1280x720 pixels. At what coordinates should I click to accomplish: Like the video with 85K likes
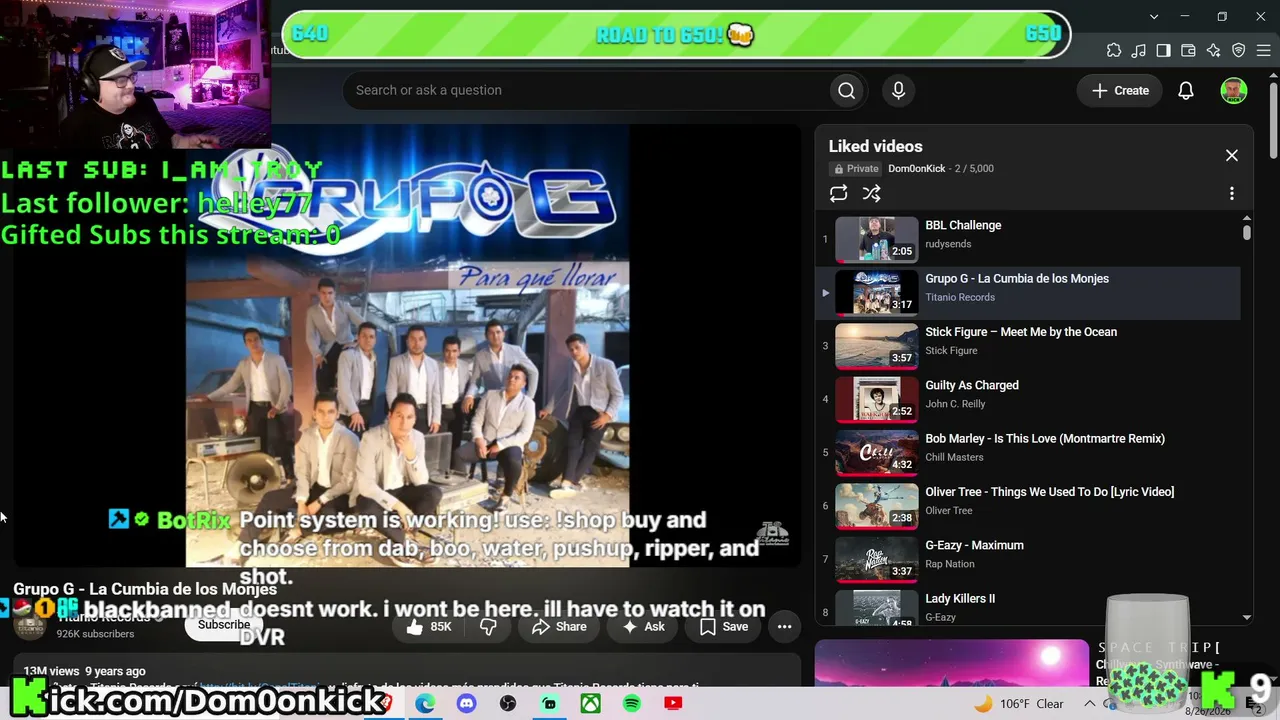click(429, 627)
